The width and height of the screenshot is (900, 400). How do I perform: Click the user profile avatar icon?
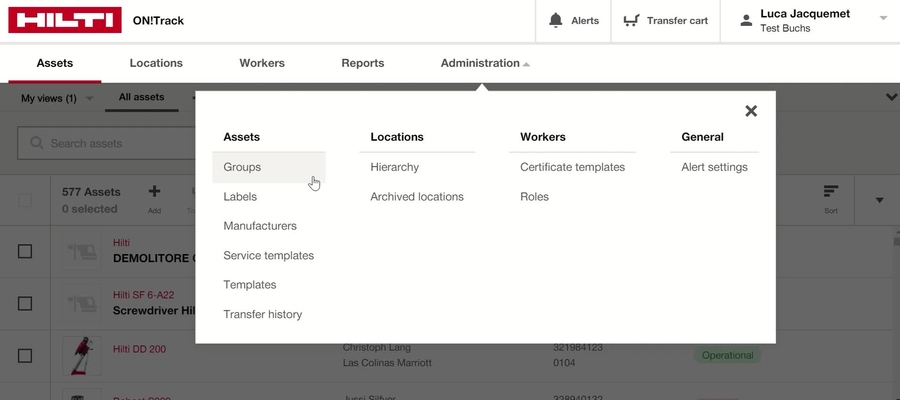[x=746, y=21]
